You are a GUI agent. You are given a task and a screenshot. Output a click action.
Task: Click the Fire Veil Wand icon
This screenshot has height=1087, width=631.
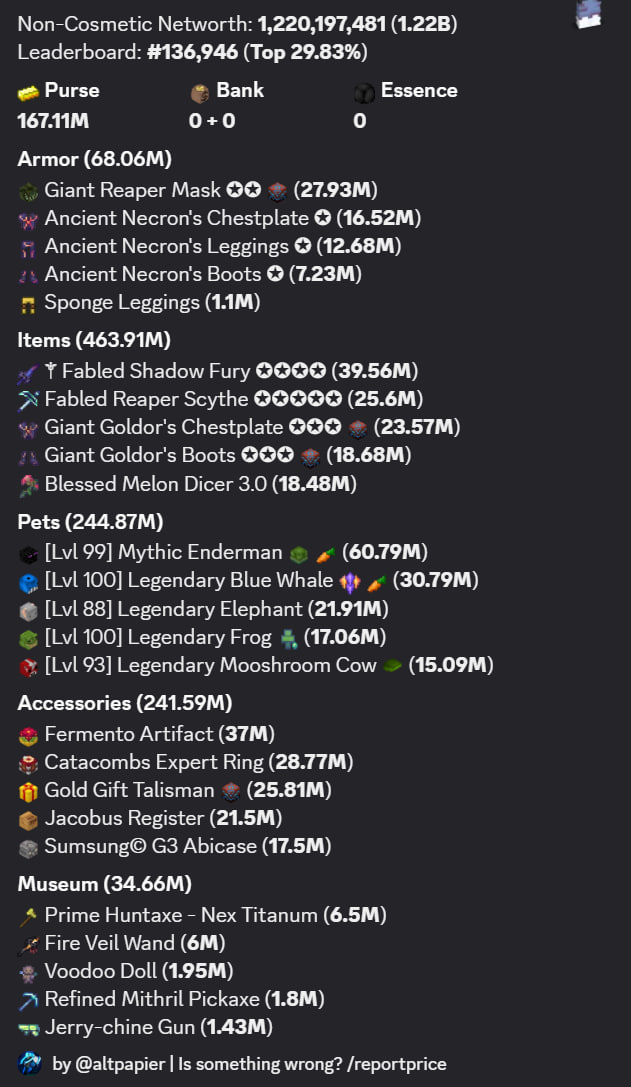(28, 944)
